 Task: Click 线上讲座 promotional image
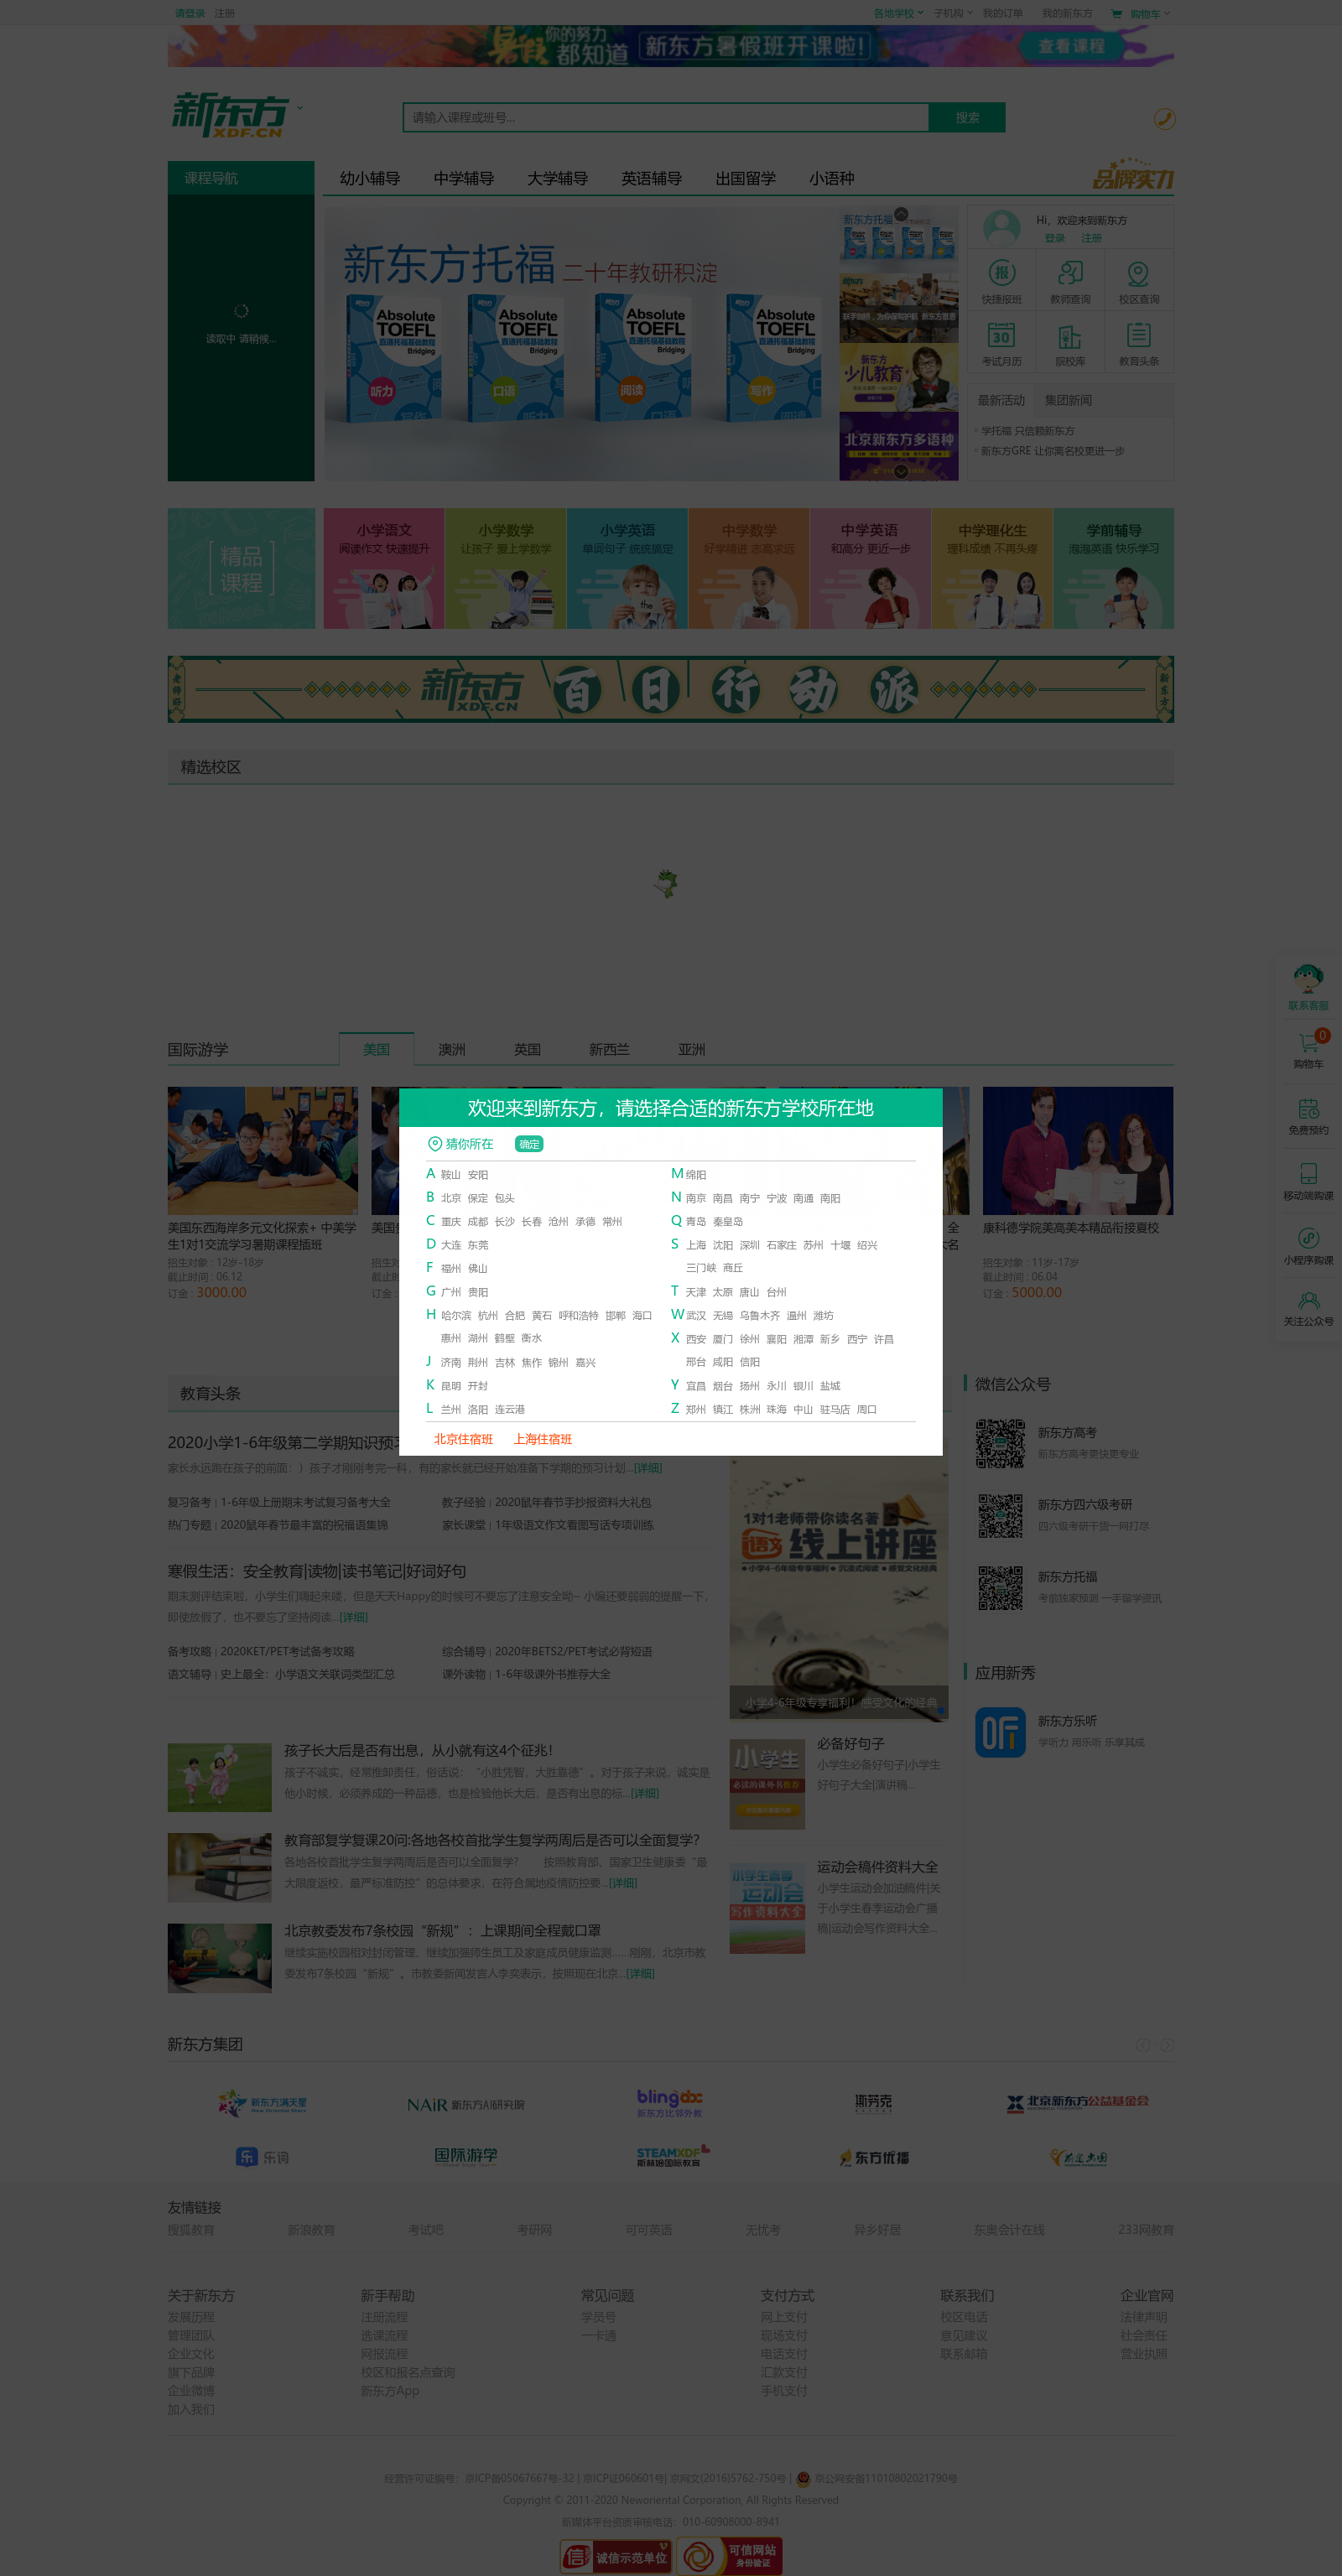pos(838,1588)
